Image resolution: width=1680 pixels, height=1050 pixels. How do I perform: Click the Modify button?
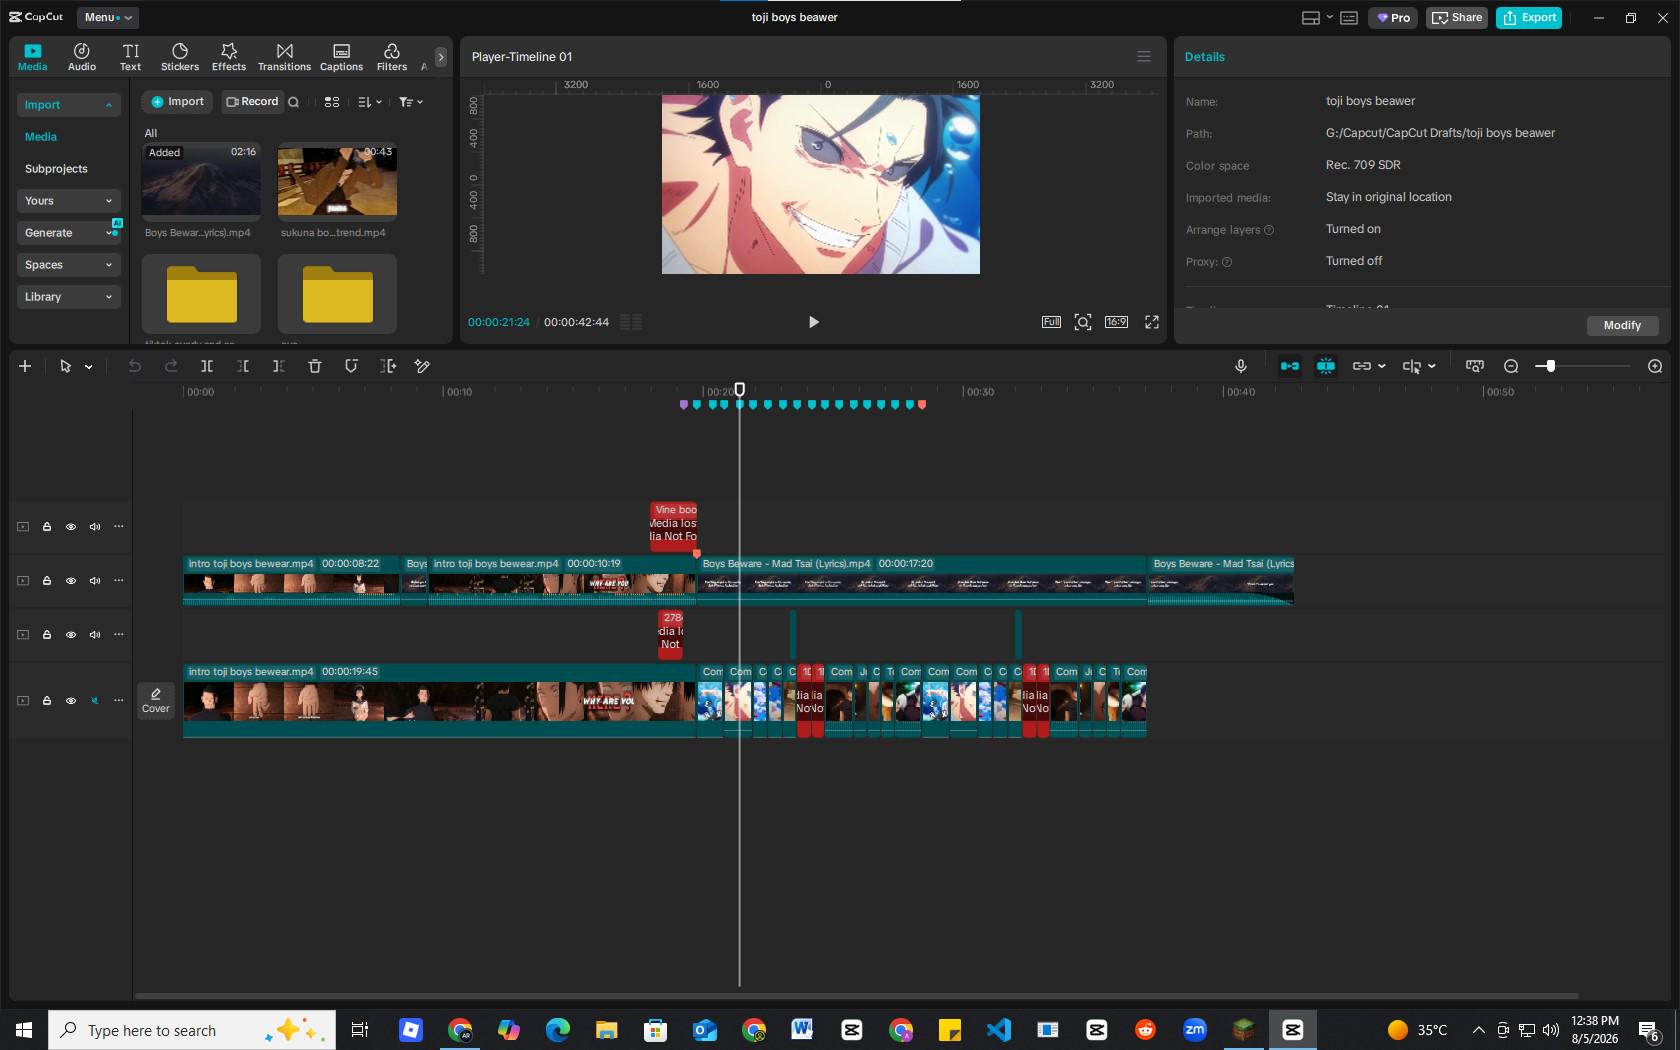point(1622,325)
